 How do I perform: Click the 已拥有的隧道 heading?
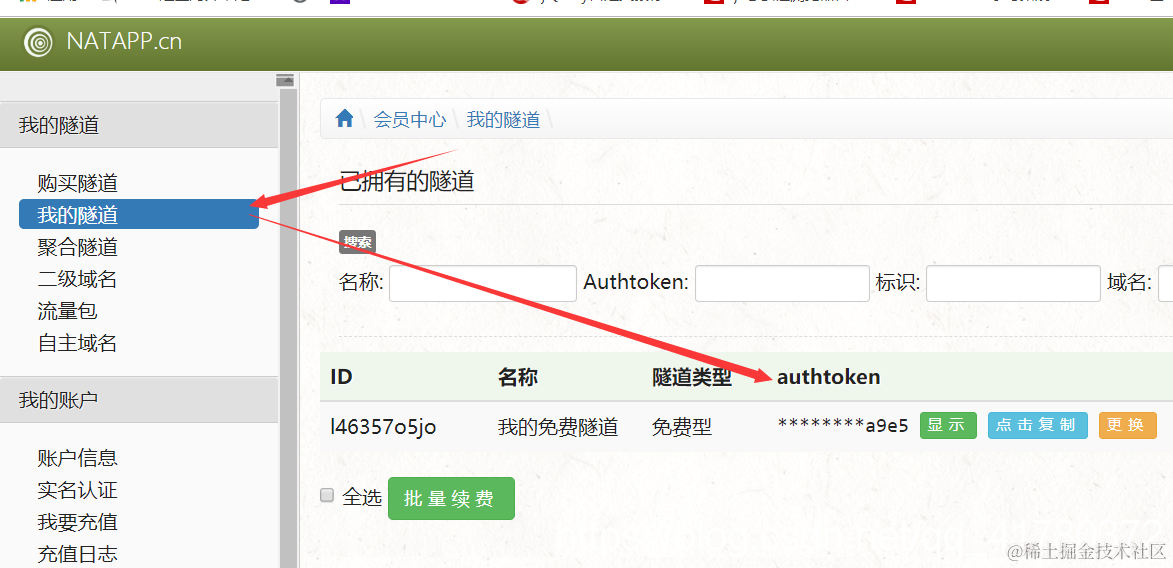pos(406,181)
